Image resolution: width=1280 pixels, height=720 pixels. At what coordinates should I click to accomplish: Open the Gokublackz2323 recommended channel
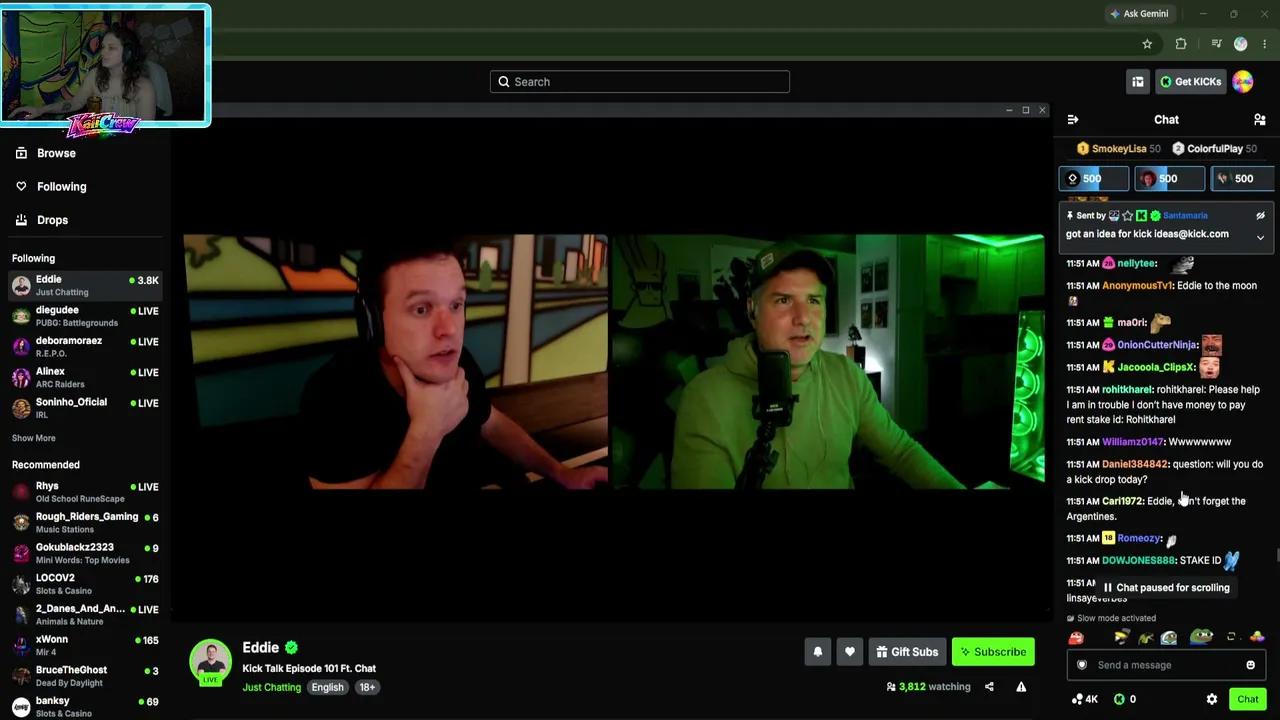[x=85, y=553]
